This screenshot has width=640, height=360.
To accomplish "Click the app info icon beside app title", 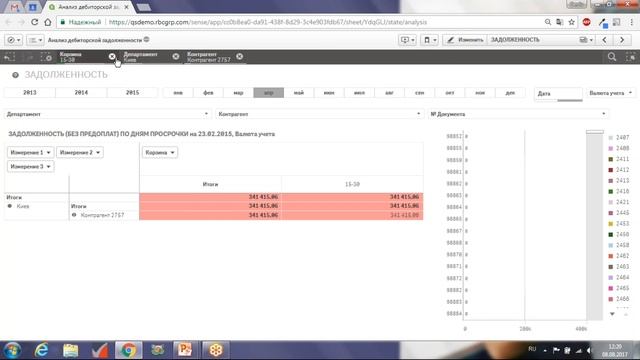I will [x=147, y=40].
